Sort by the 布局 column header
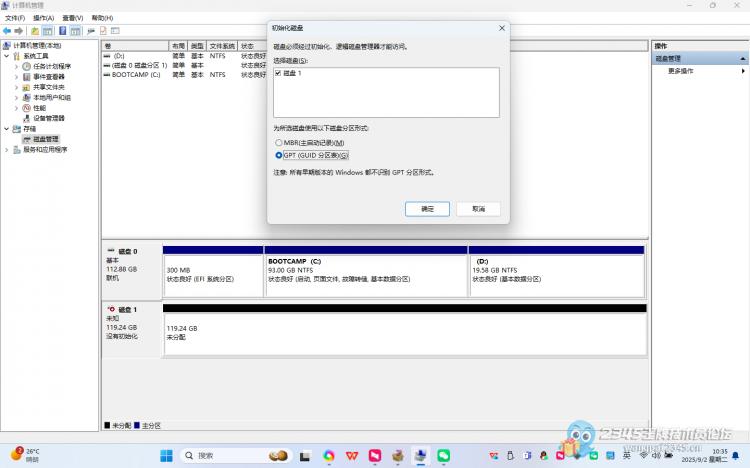The image size is (750, 468). click(178, 46)
